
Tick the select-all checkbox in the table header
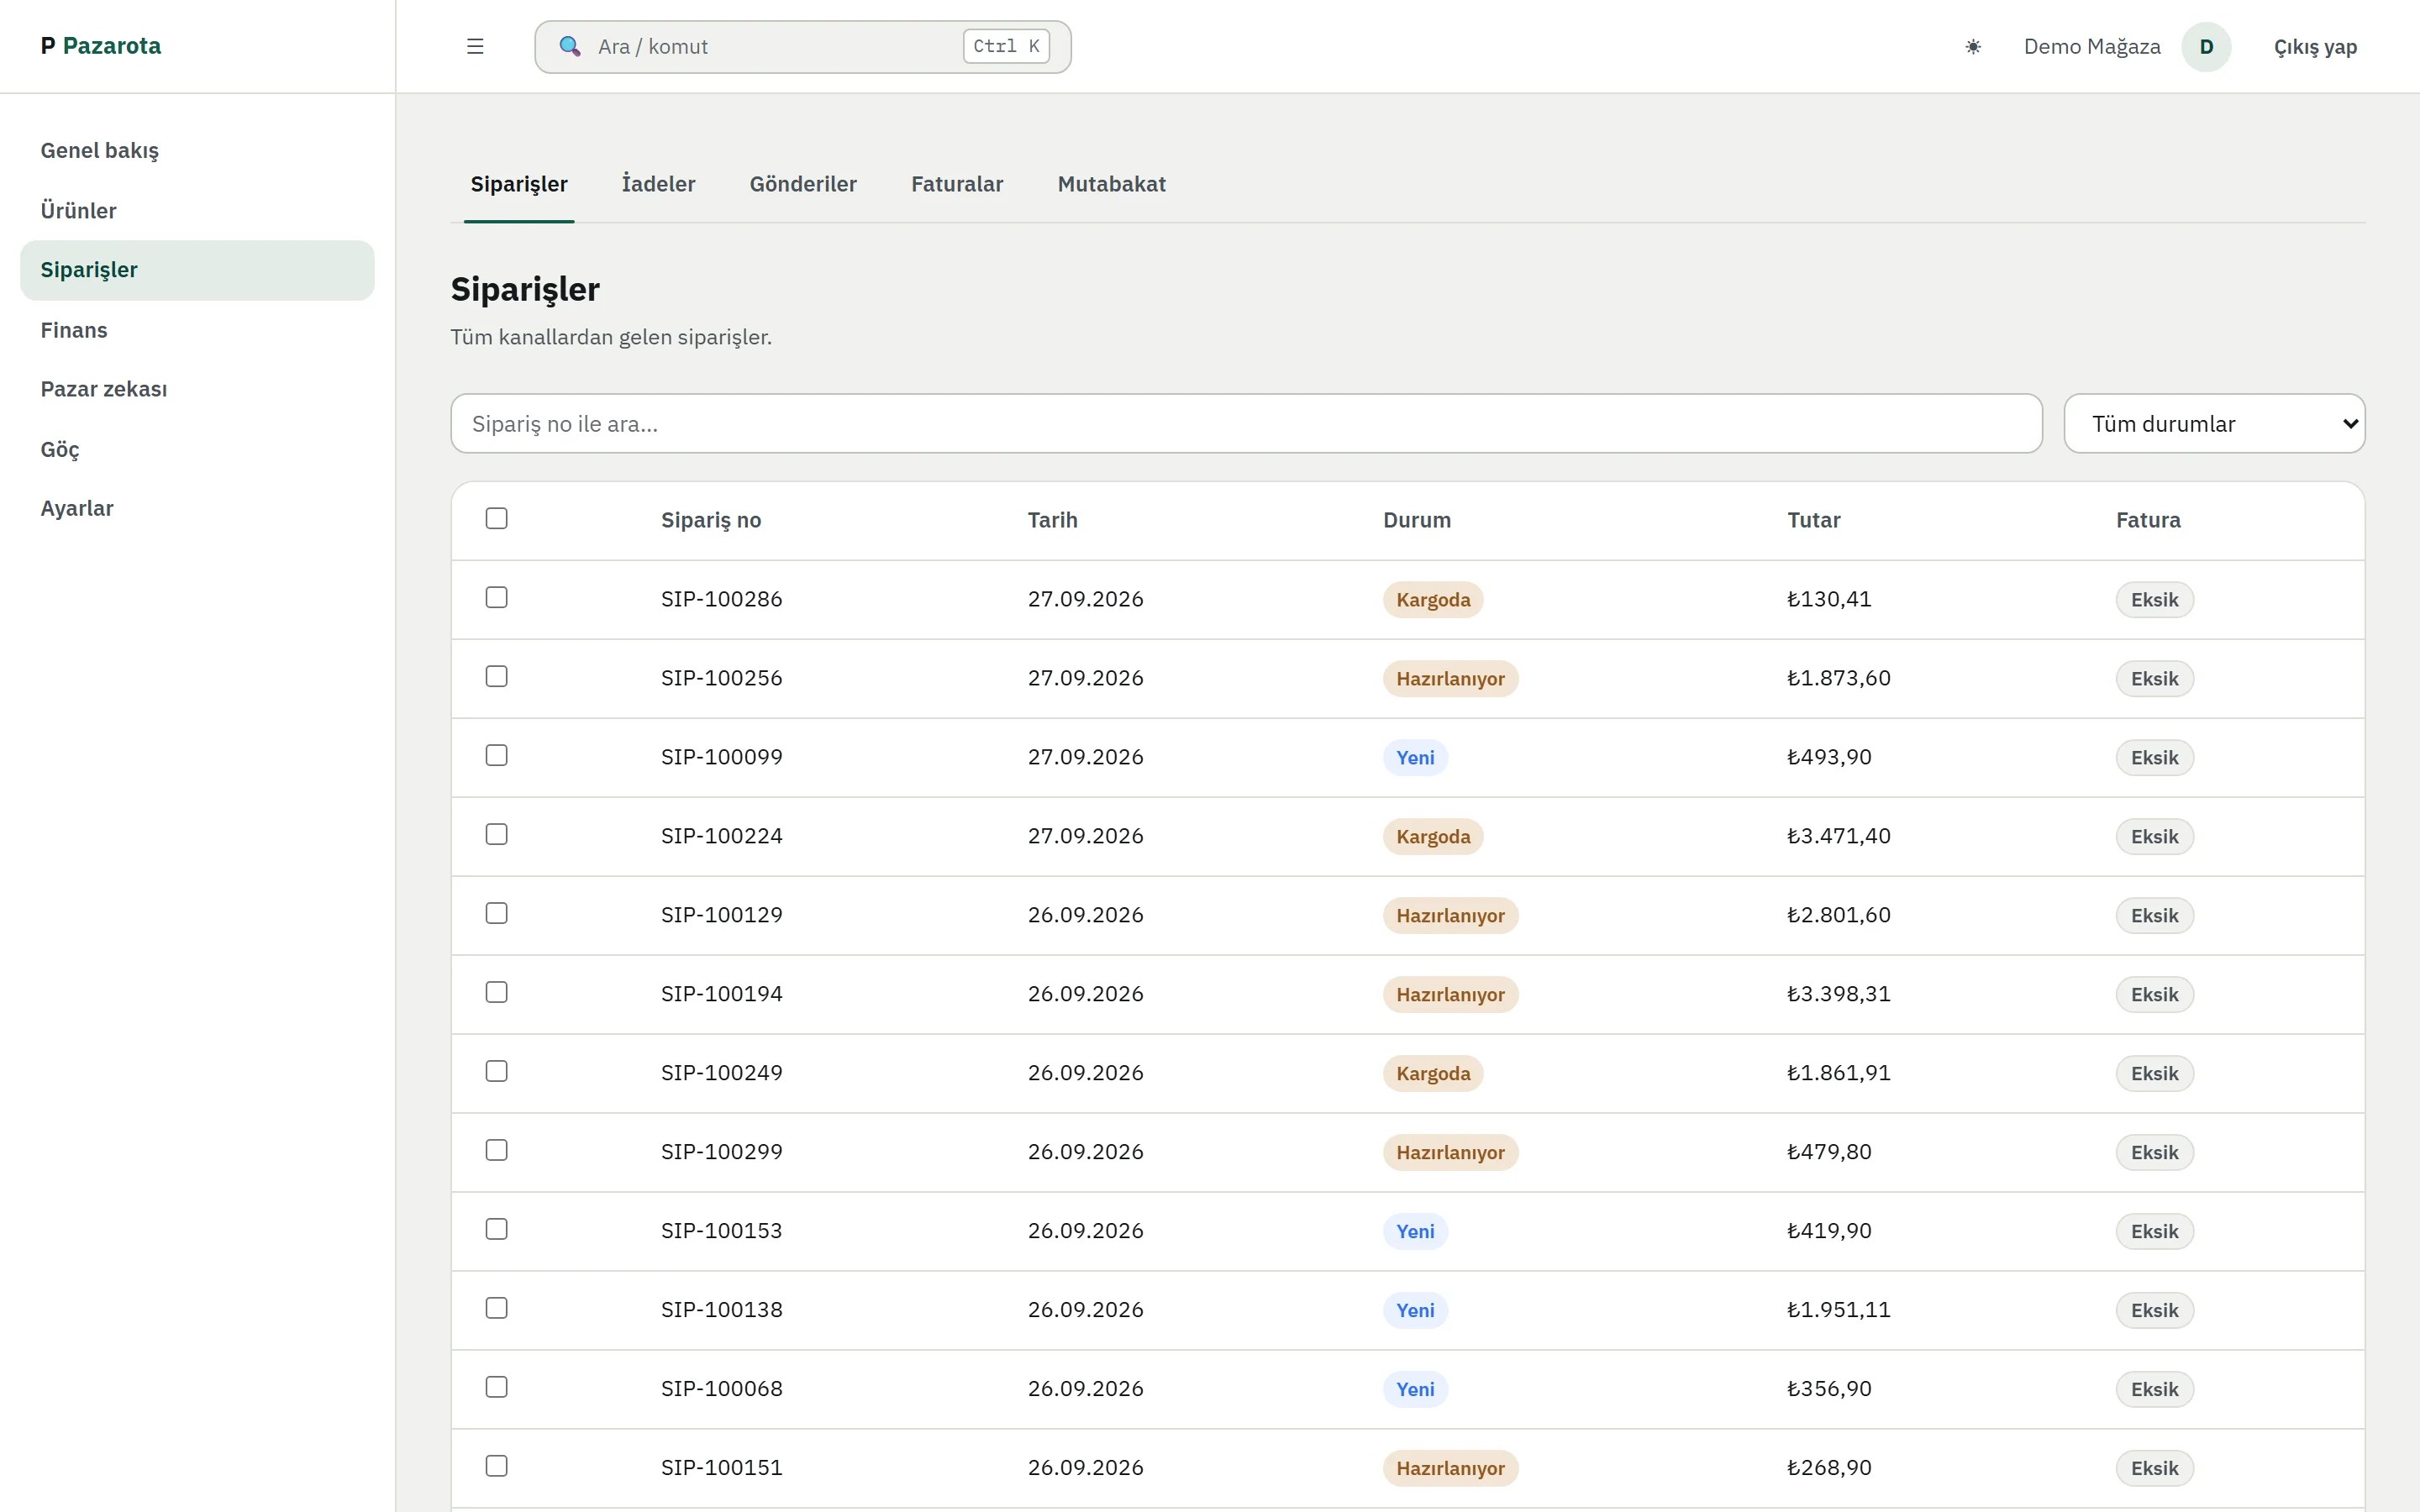pos(496,518)
